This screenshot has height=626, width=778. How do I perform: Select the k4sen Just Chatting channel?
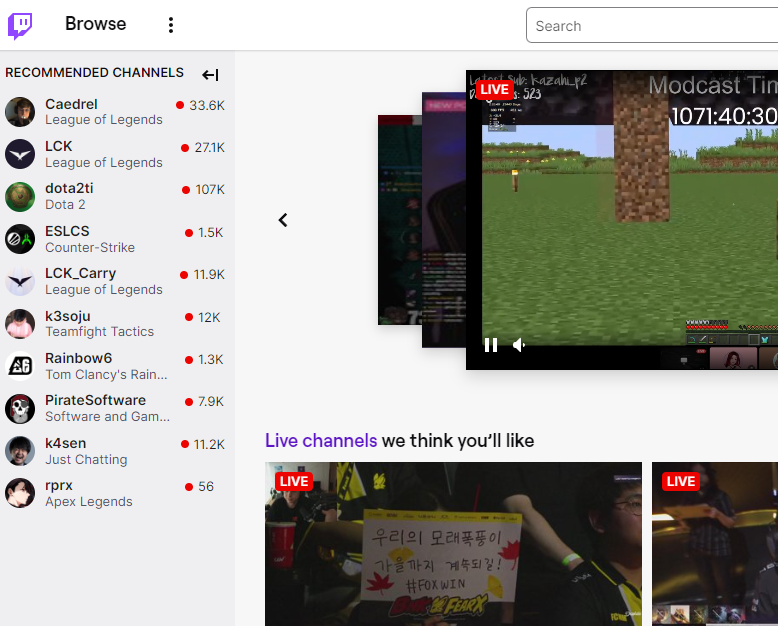pyautogui.click(x=100, y=451)
